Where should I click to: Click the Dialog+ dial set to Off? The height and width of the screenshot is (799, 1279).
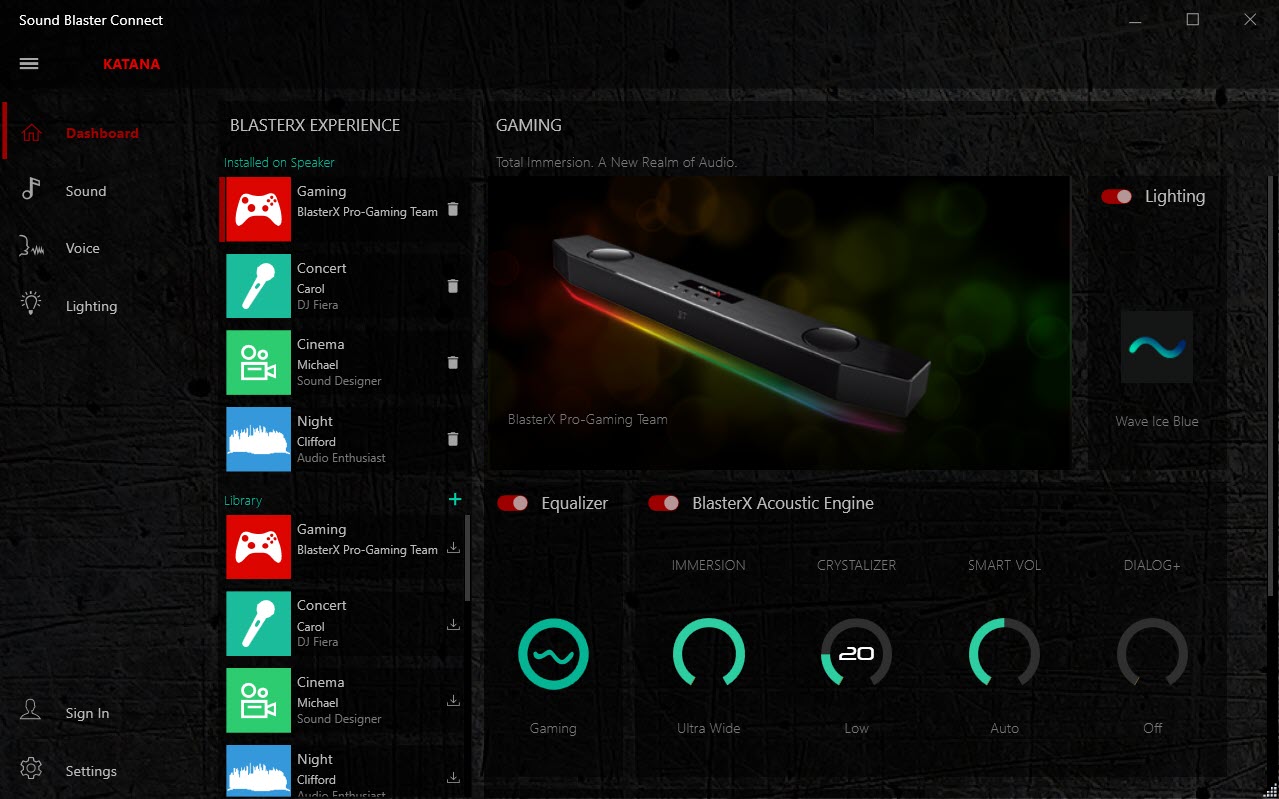pos(1152,654)
